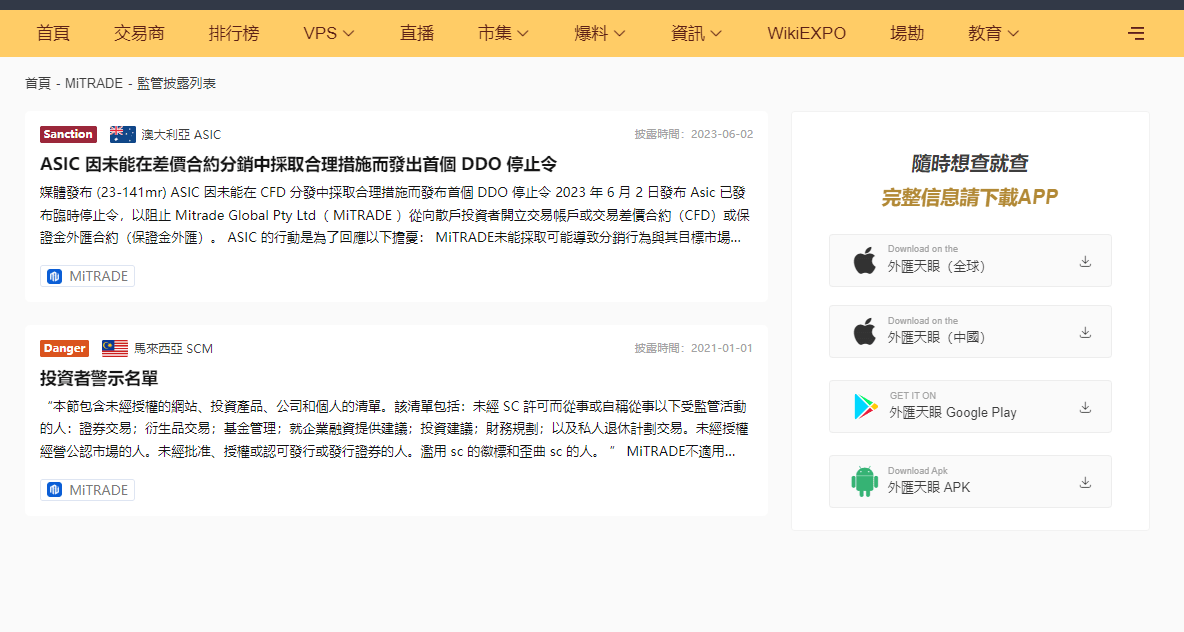Click the Apple icon for 外匯天眼（全球）
Viewport: 1184px width, 632px height.
pyautogui.click(x=865, y=261)
